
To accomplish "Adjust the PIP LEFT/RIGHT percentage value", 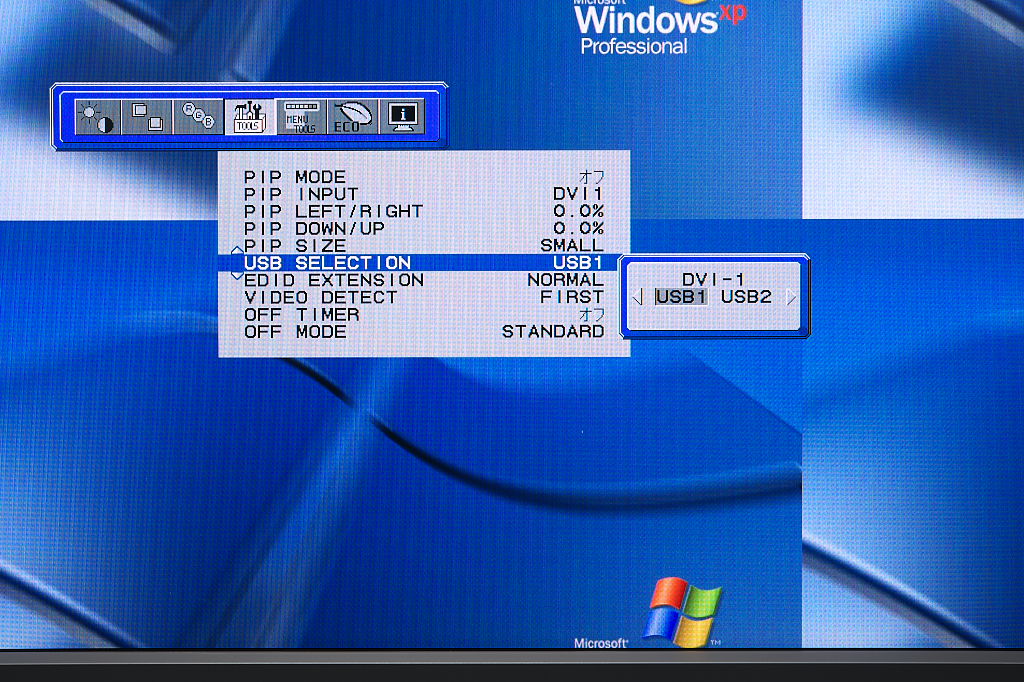I will pos(578,211).
